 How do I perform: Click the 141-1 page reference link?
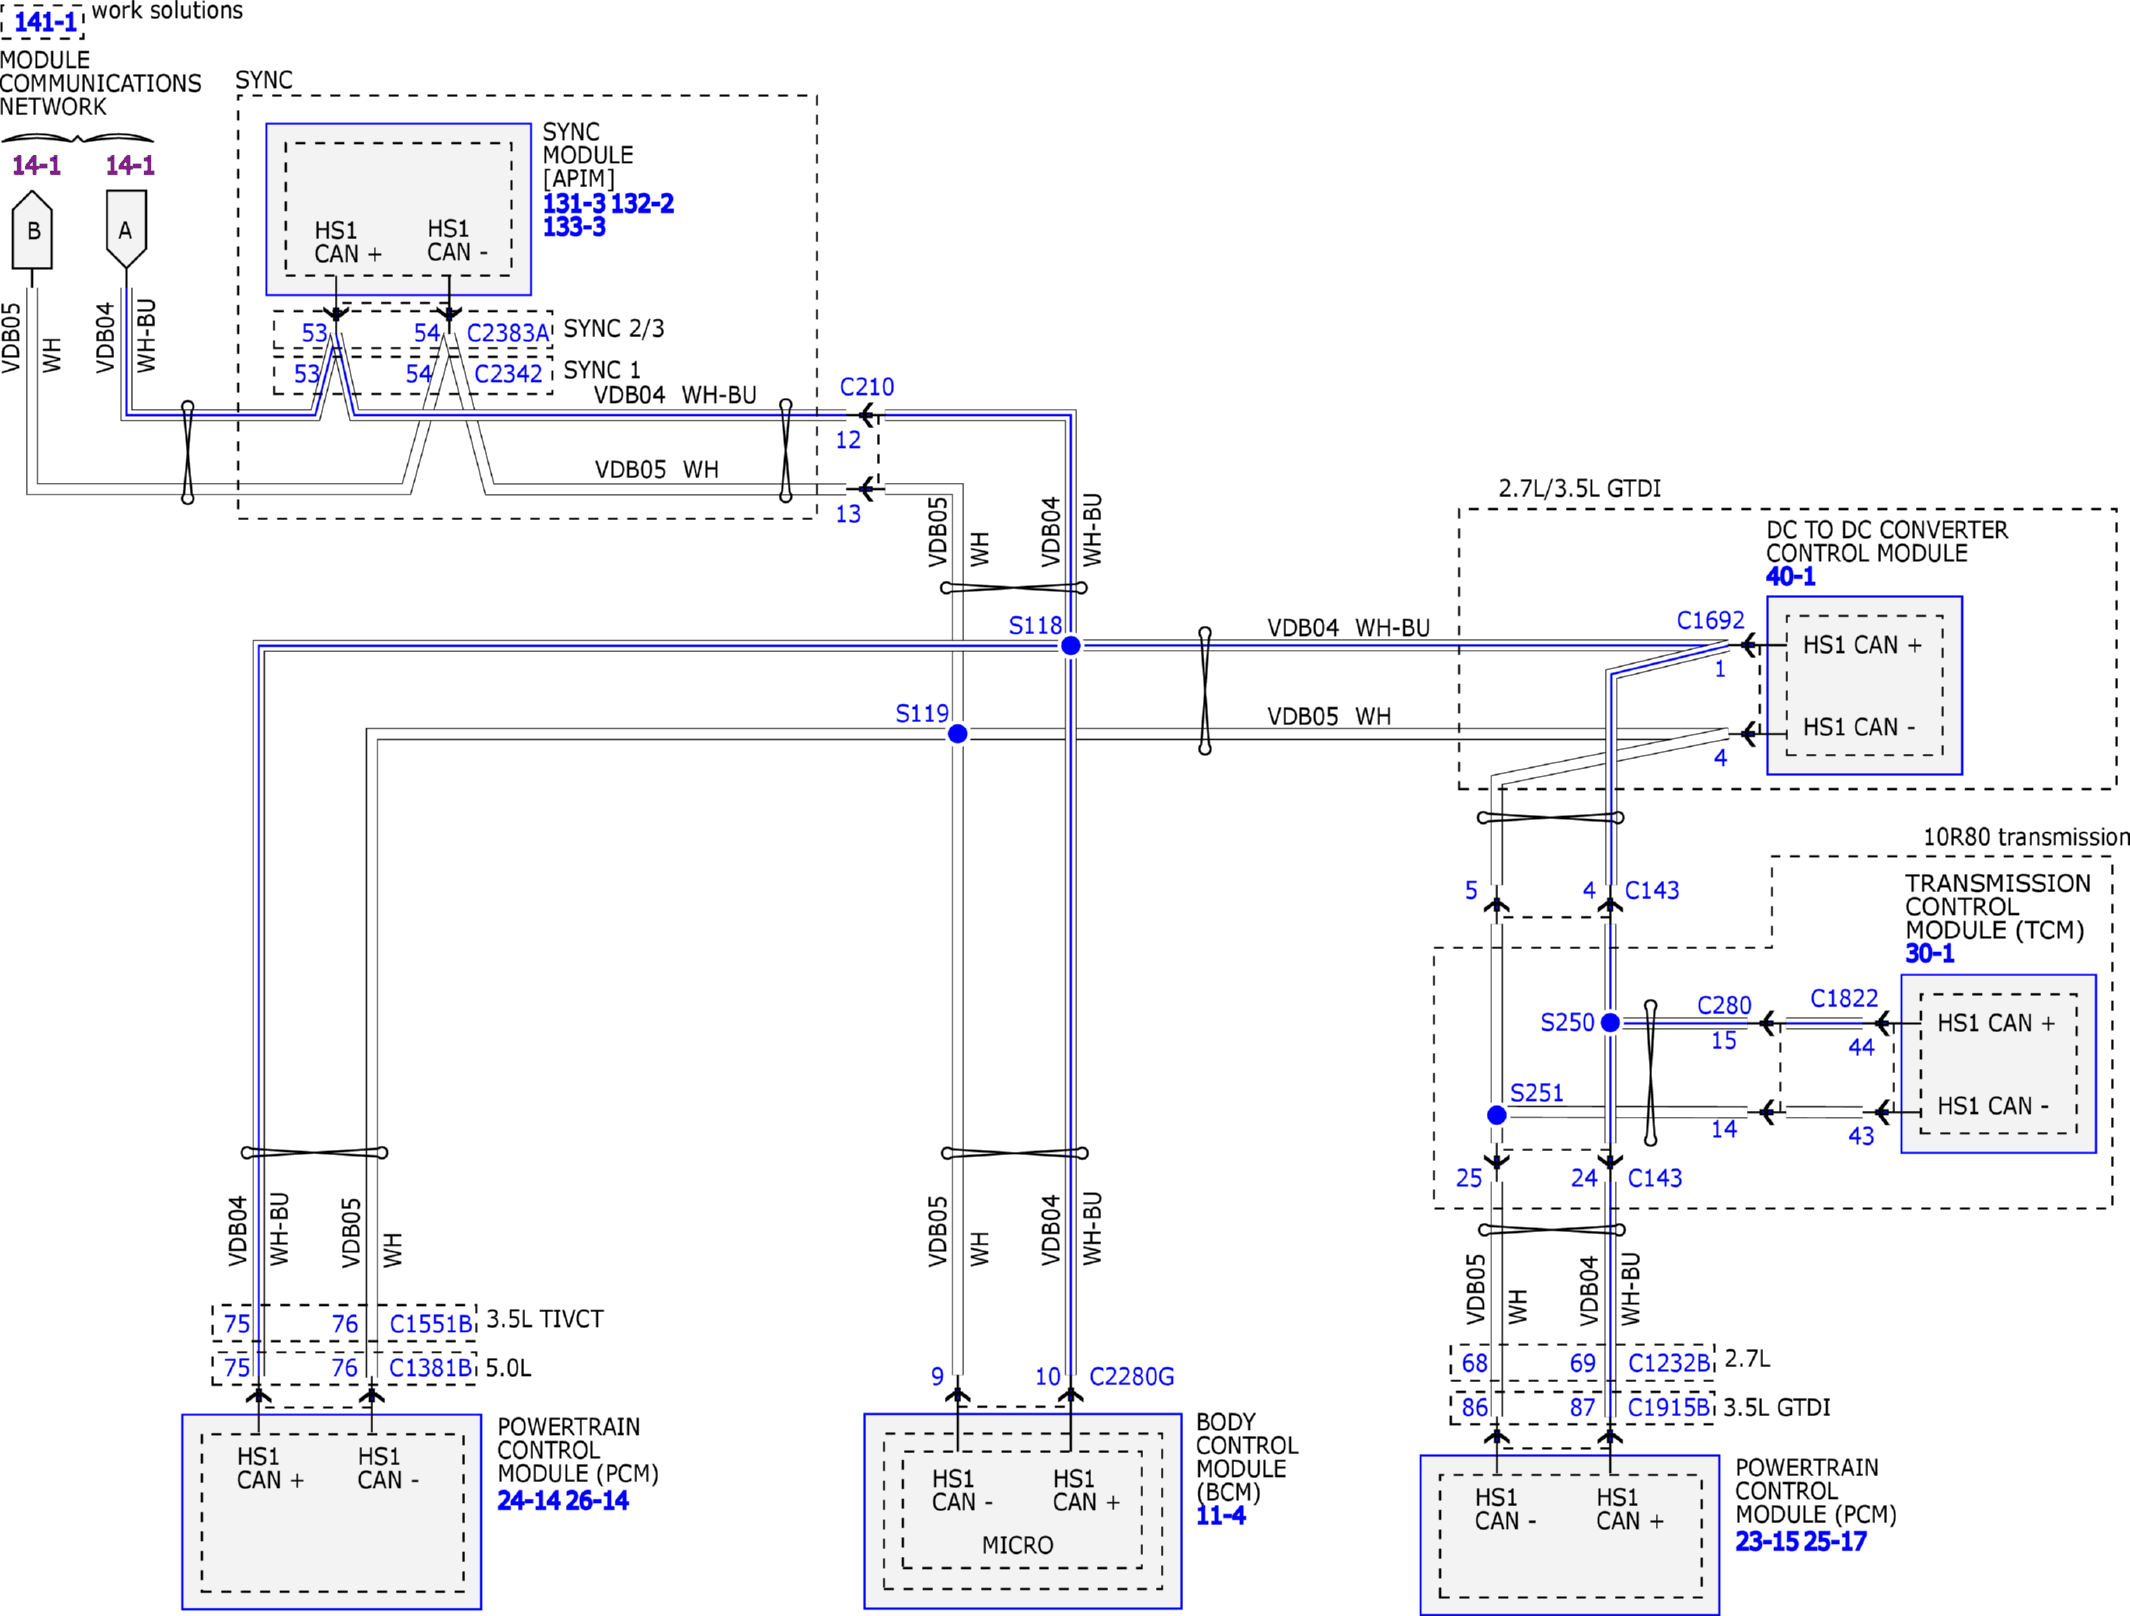45,21
